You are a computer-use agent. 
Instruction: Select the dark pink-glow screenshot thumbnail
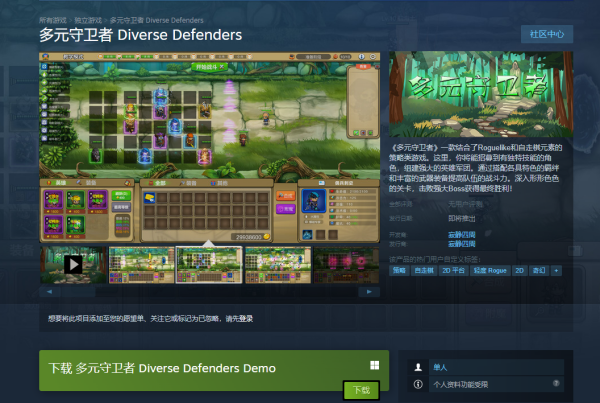[x=346, y=265]
